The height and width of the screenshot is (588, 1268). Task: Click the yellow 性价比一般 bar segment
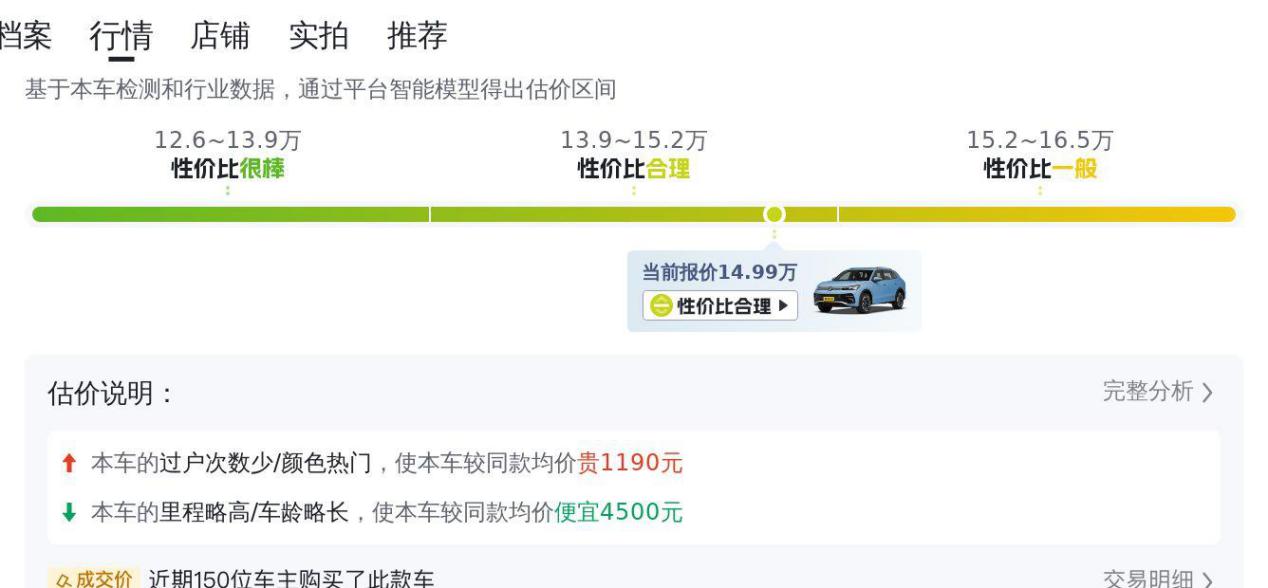click(1037, 214)
